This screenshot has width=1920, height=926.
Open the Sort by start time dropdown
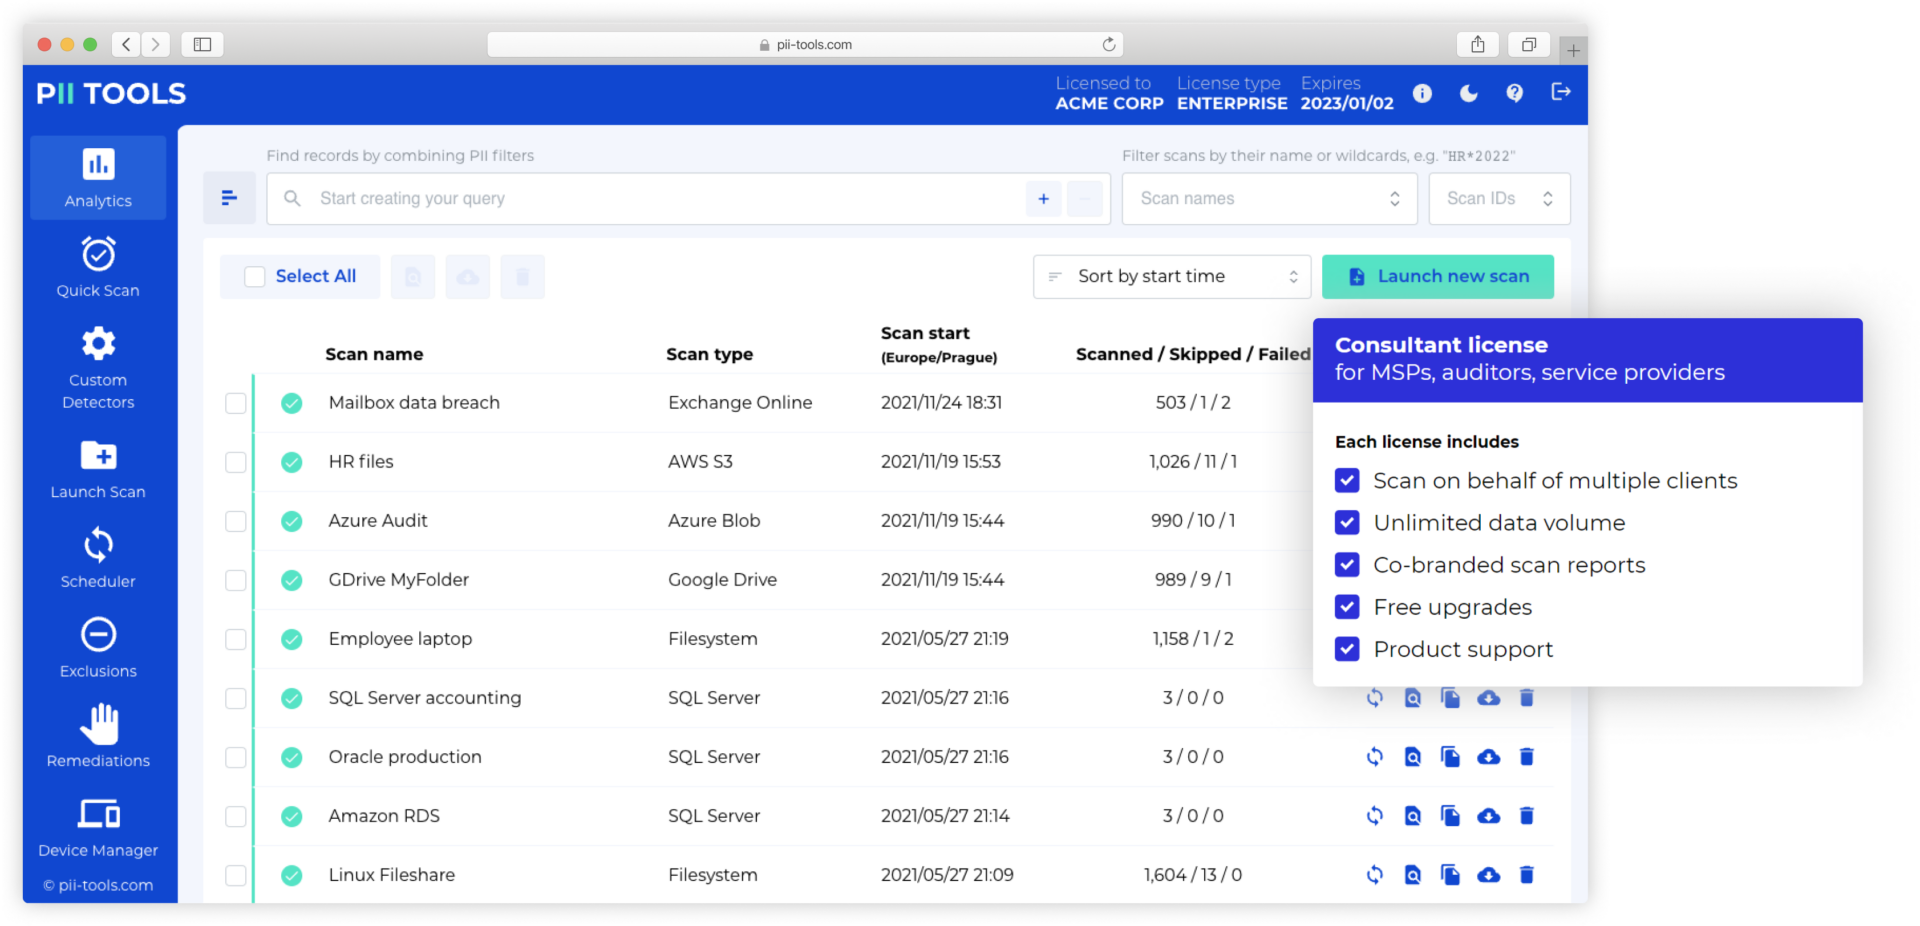click(1171, 276)
